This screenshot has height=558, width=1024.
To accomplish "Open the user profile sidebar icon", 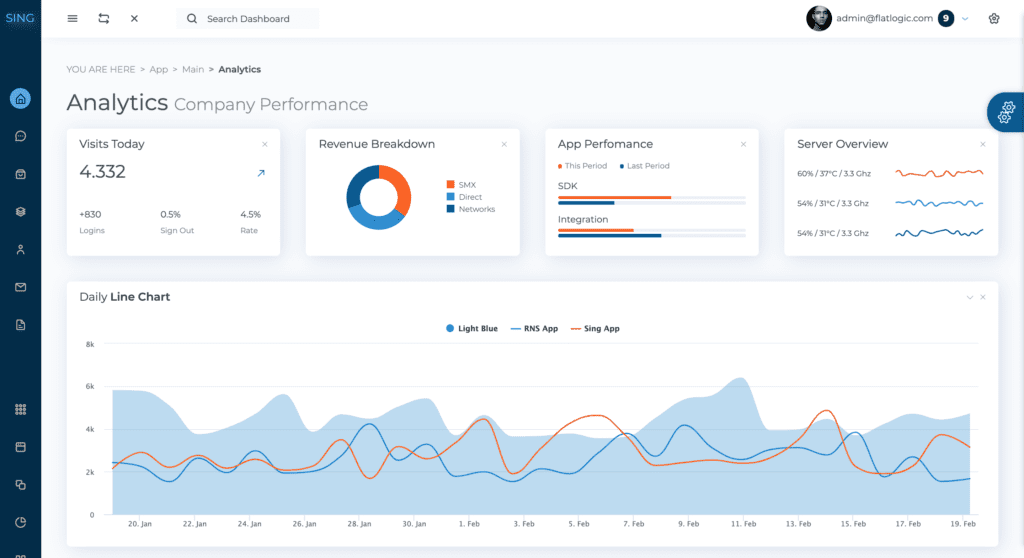I will click(20, 250).
